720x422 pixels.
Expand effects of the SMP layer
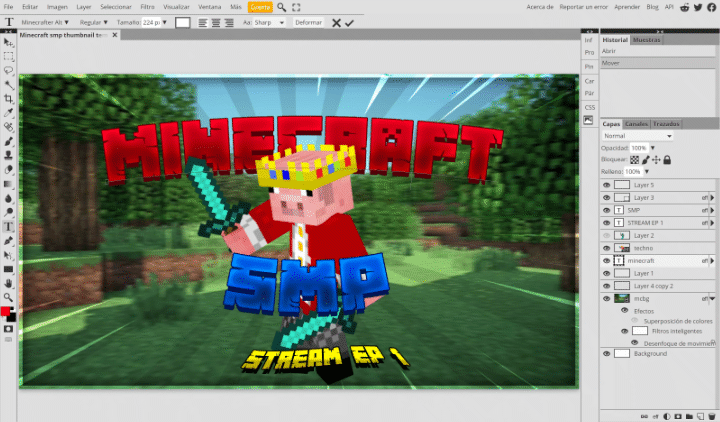(x=712, y=210)
